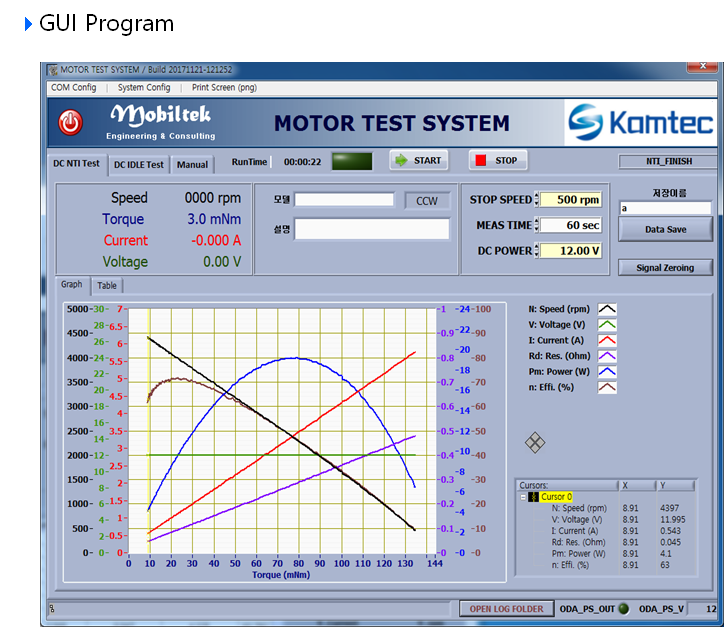
Task: Click the I: Current (A) cursor row
Action: (x=606, y=531)
